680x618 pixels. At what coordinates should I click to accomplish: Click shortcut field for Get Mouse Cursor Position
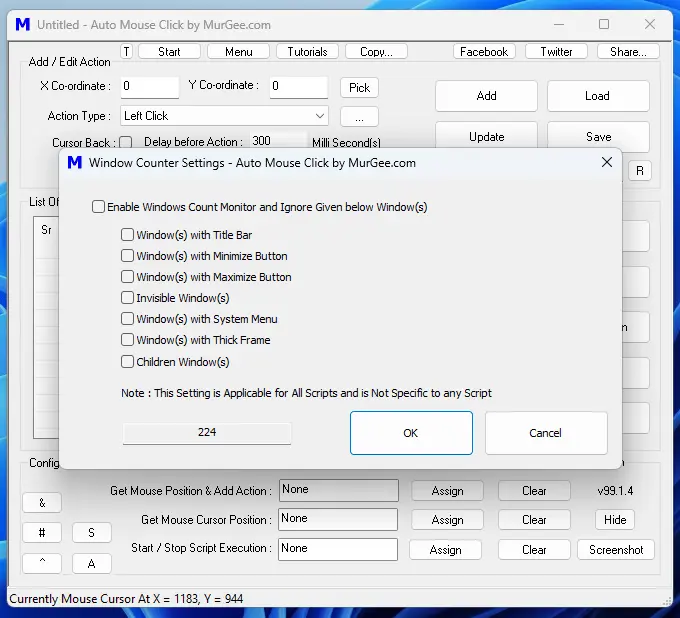[x=338, y=519]
